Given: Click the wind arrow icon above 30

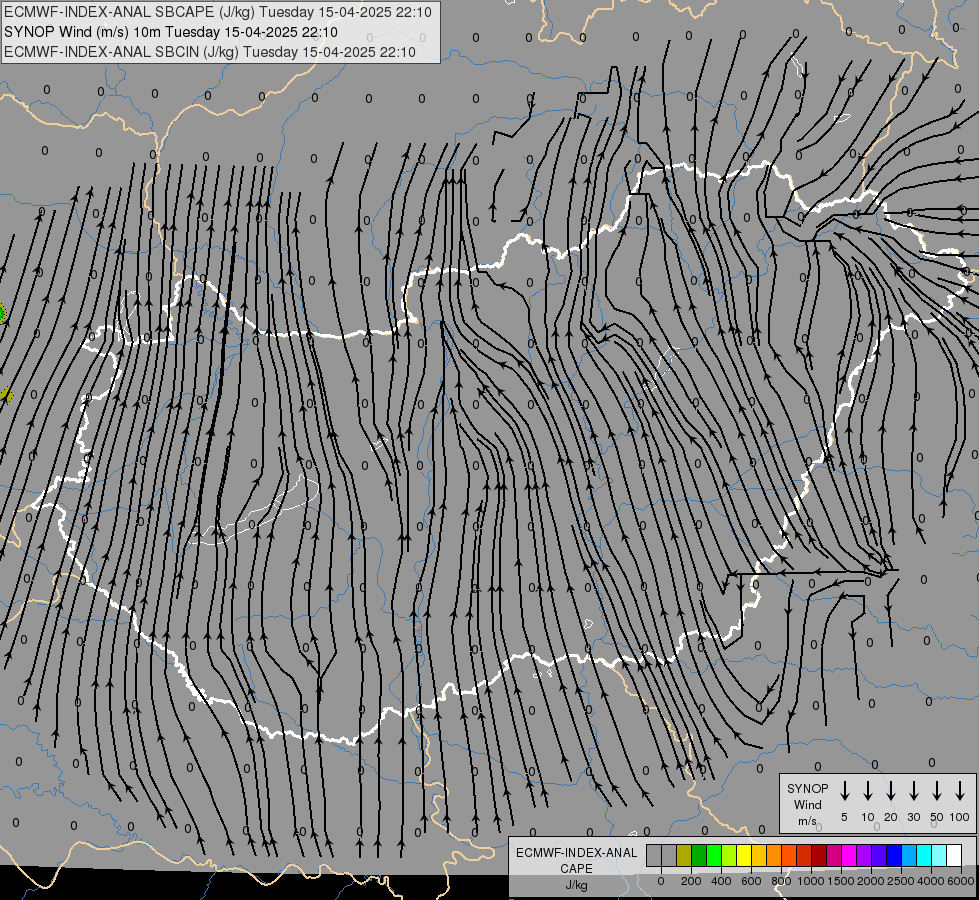Looking at the screenshot, I should pyautogui.click(x=913, y=791).
